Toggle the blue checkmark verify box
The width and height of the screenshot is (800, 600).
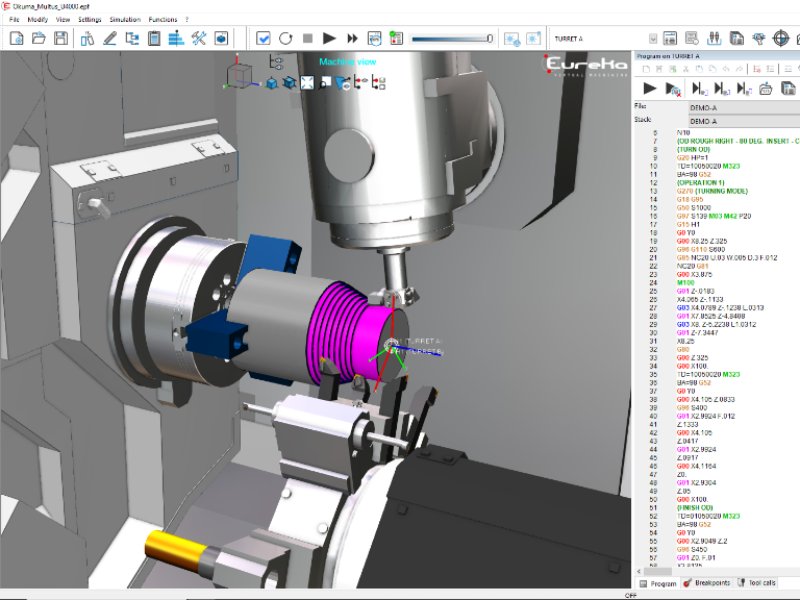tap(263, 38)
